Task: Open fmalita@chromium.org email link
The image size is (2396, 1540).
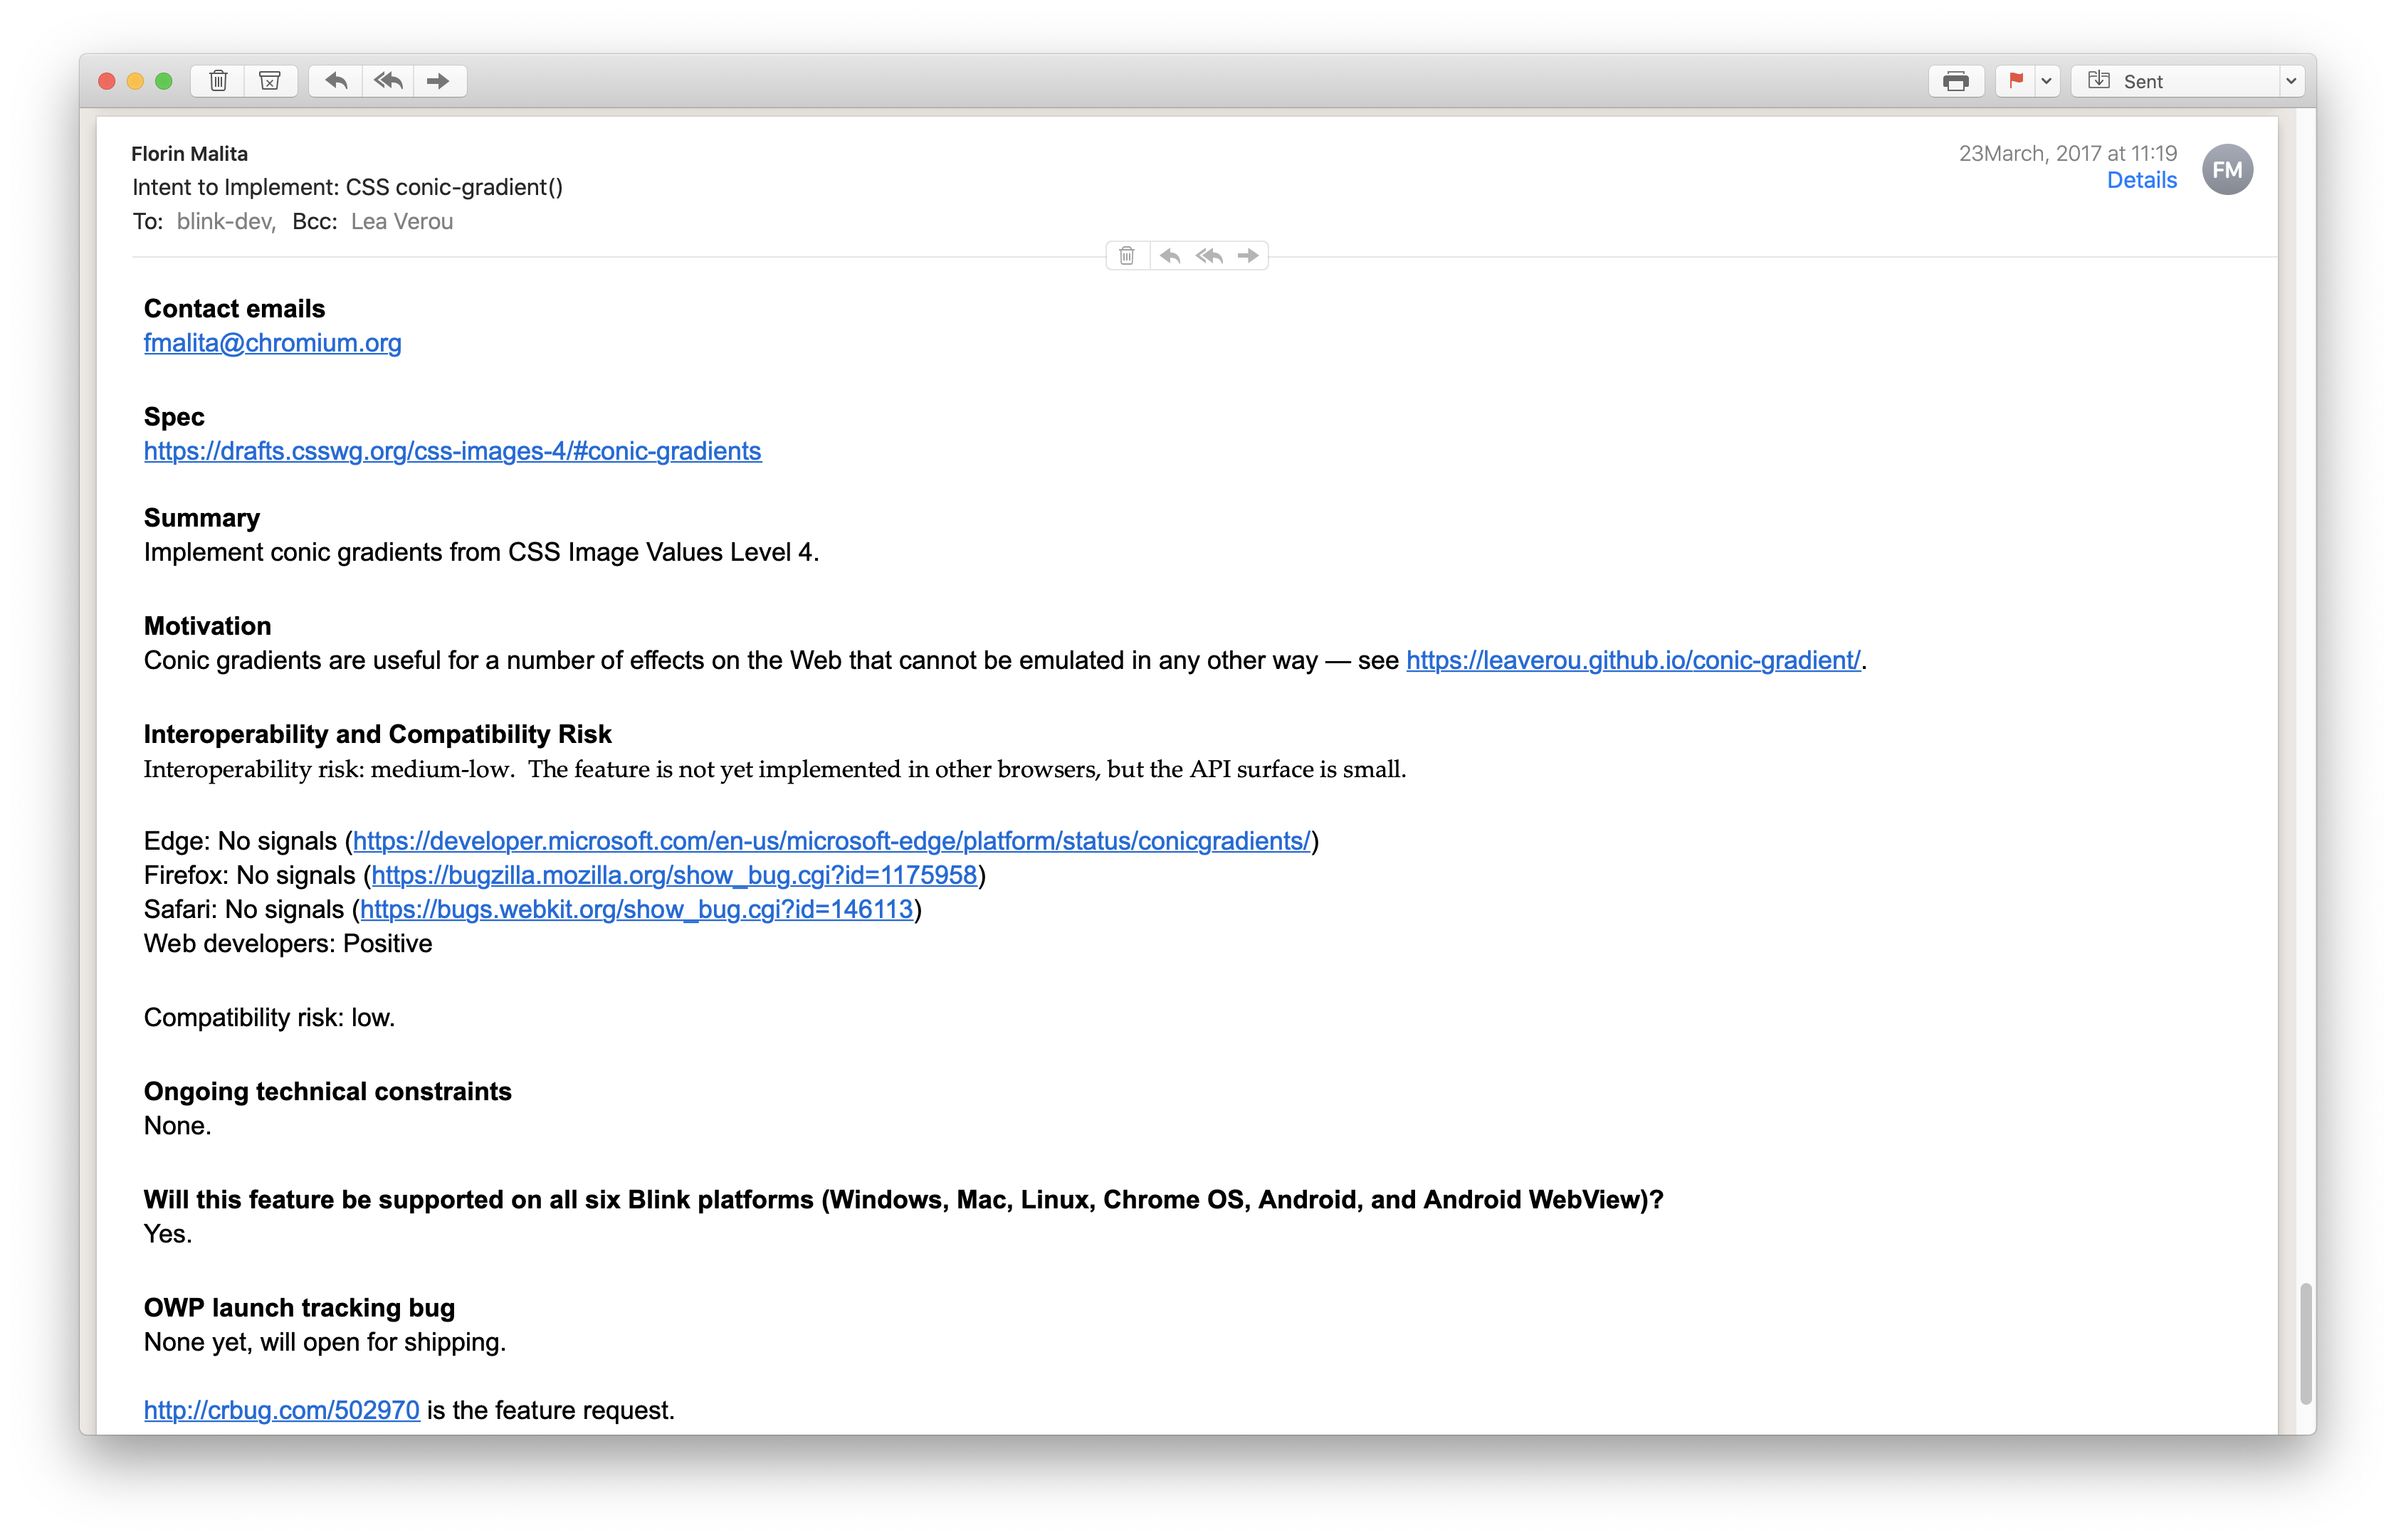Action: pos(272,343)
